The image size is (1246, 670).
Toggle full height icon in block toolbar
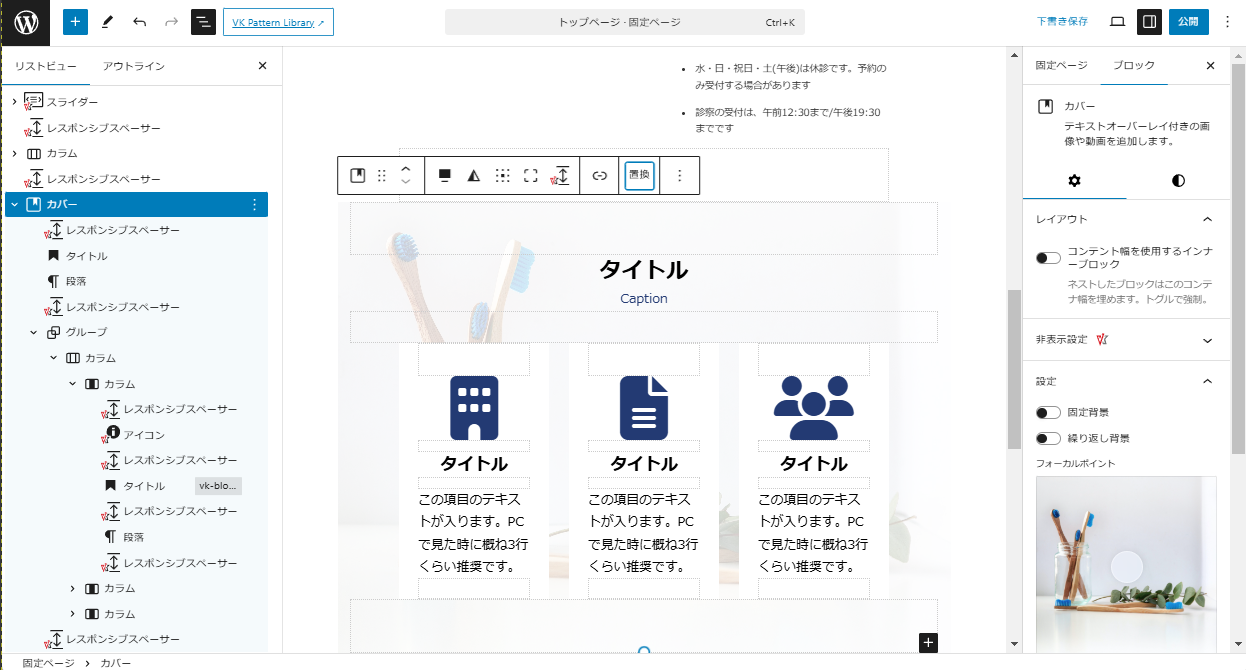(x=531, y=176)
